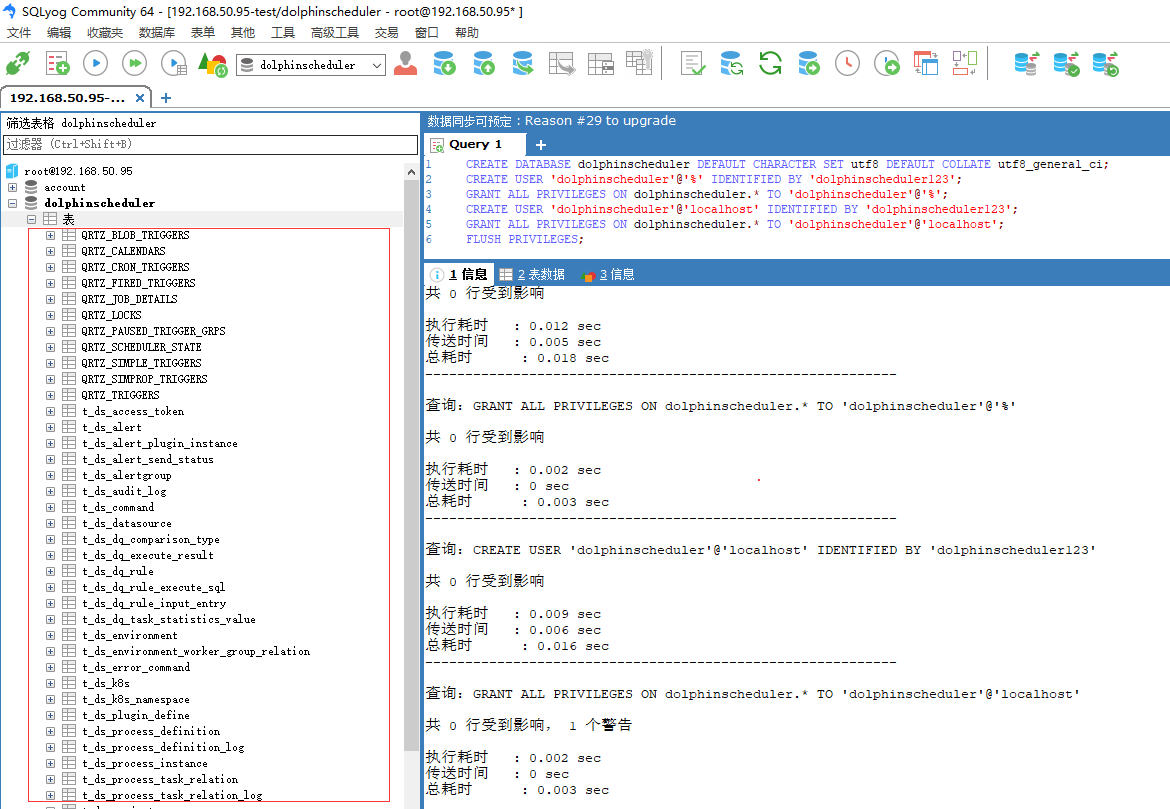Expand the QRTZ_BLOB_TRIGGERS table
This screenshot has height=809, width=1170.
coord(50,235)
